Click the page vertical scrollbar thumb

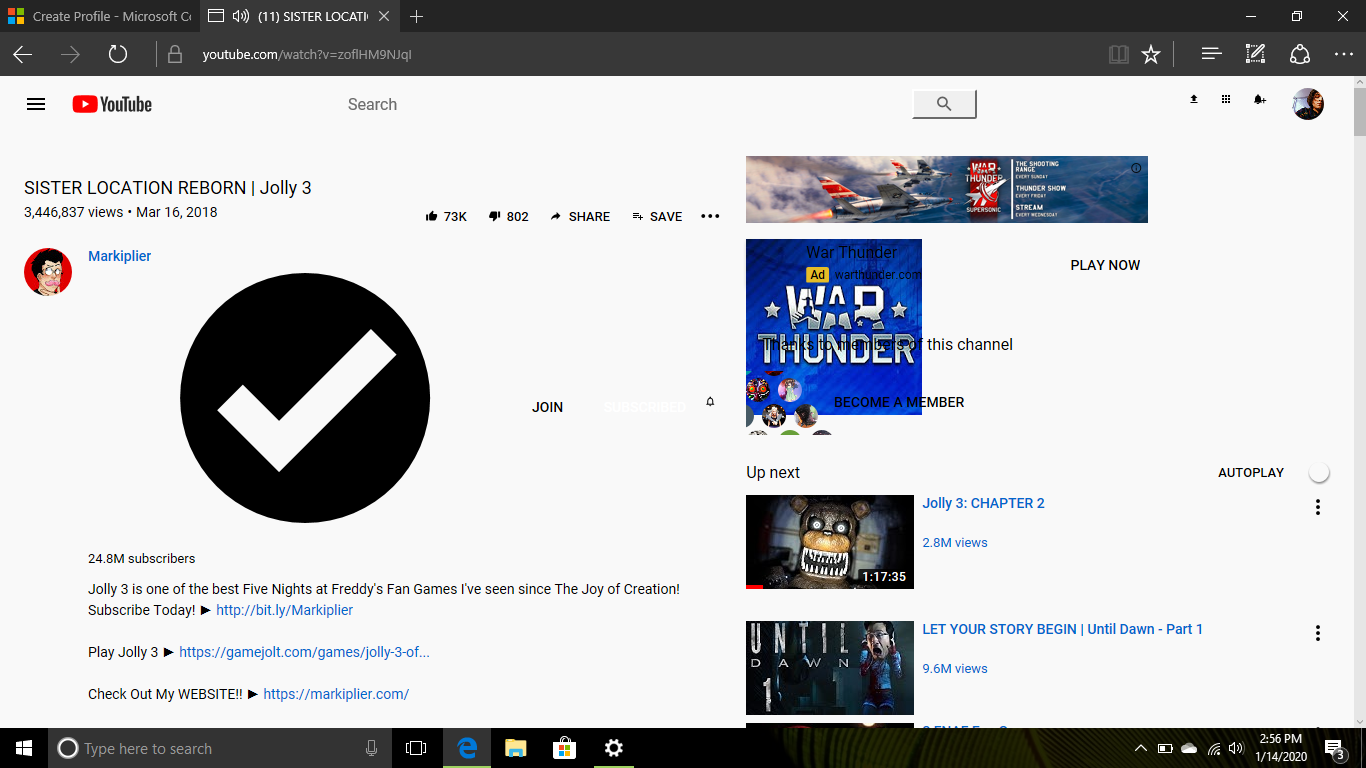[x=1359, y=112]
